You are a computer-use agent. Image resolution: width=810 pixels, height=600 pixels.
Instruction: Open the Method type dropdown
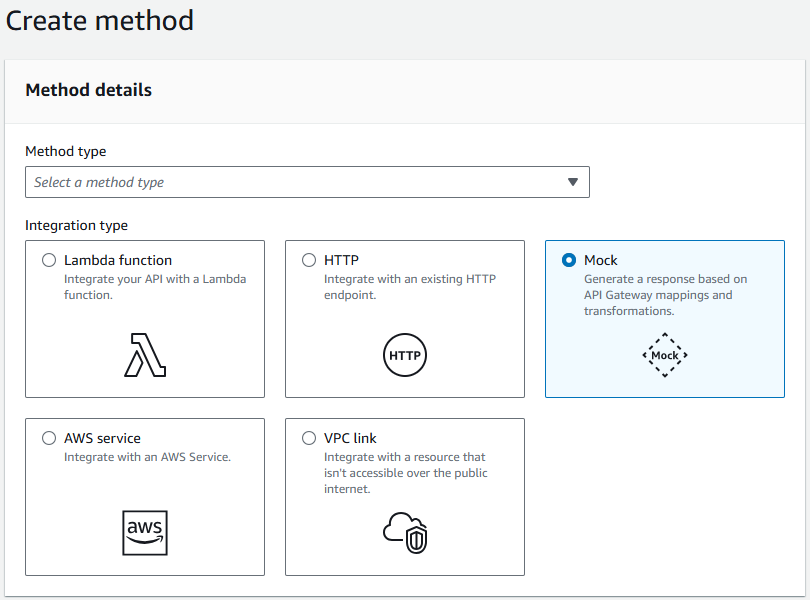click(x=307, y=182)
